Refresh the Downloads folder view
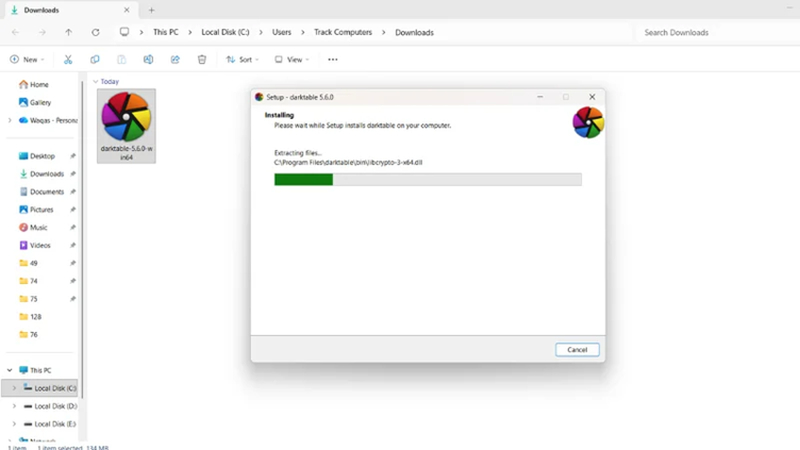 tap(95, 32)
